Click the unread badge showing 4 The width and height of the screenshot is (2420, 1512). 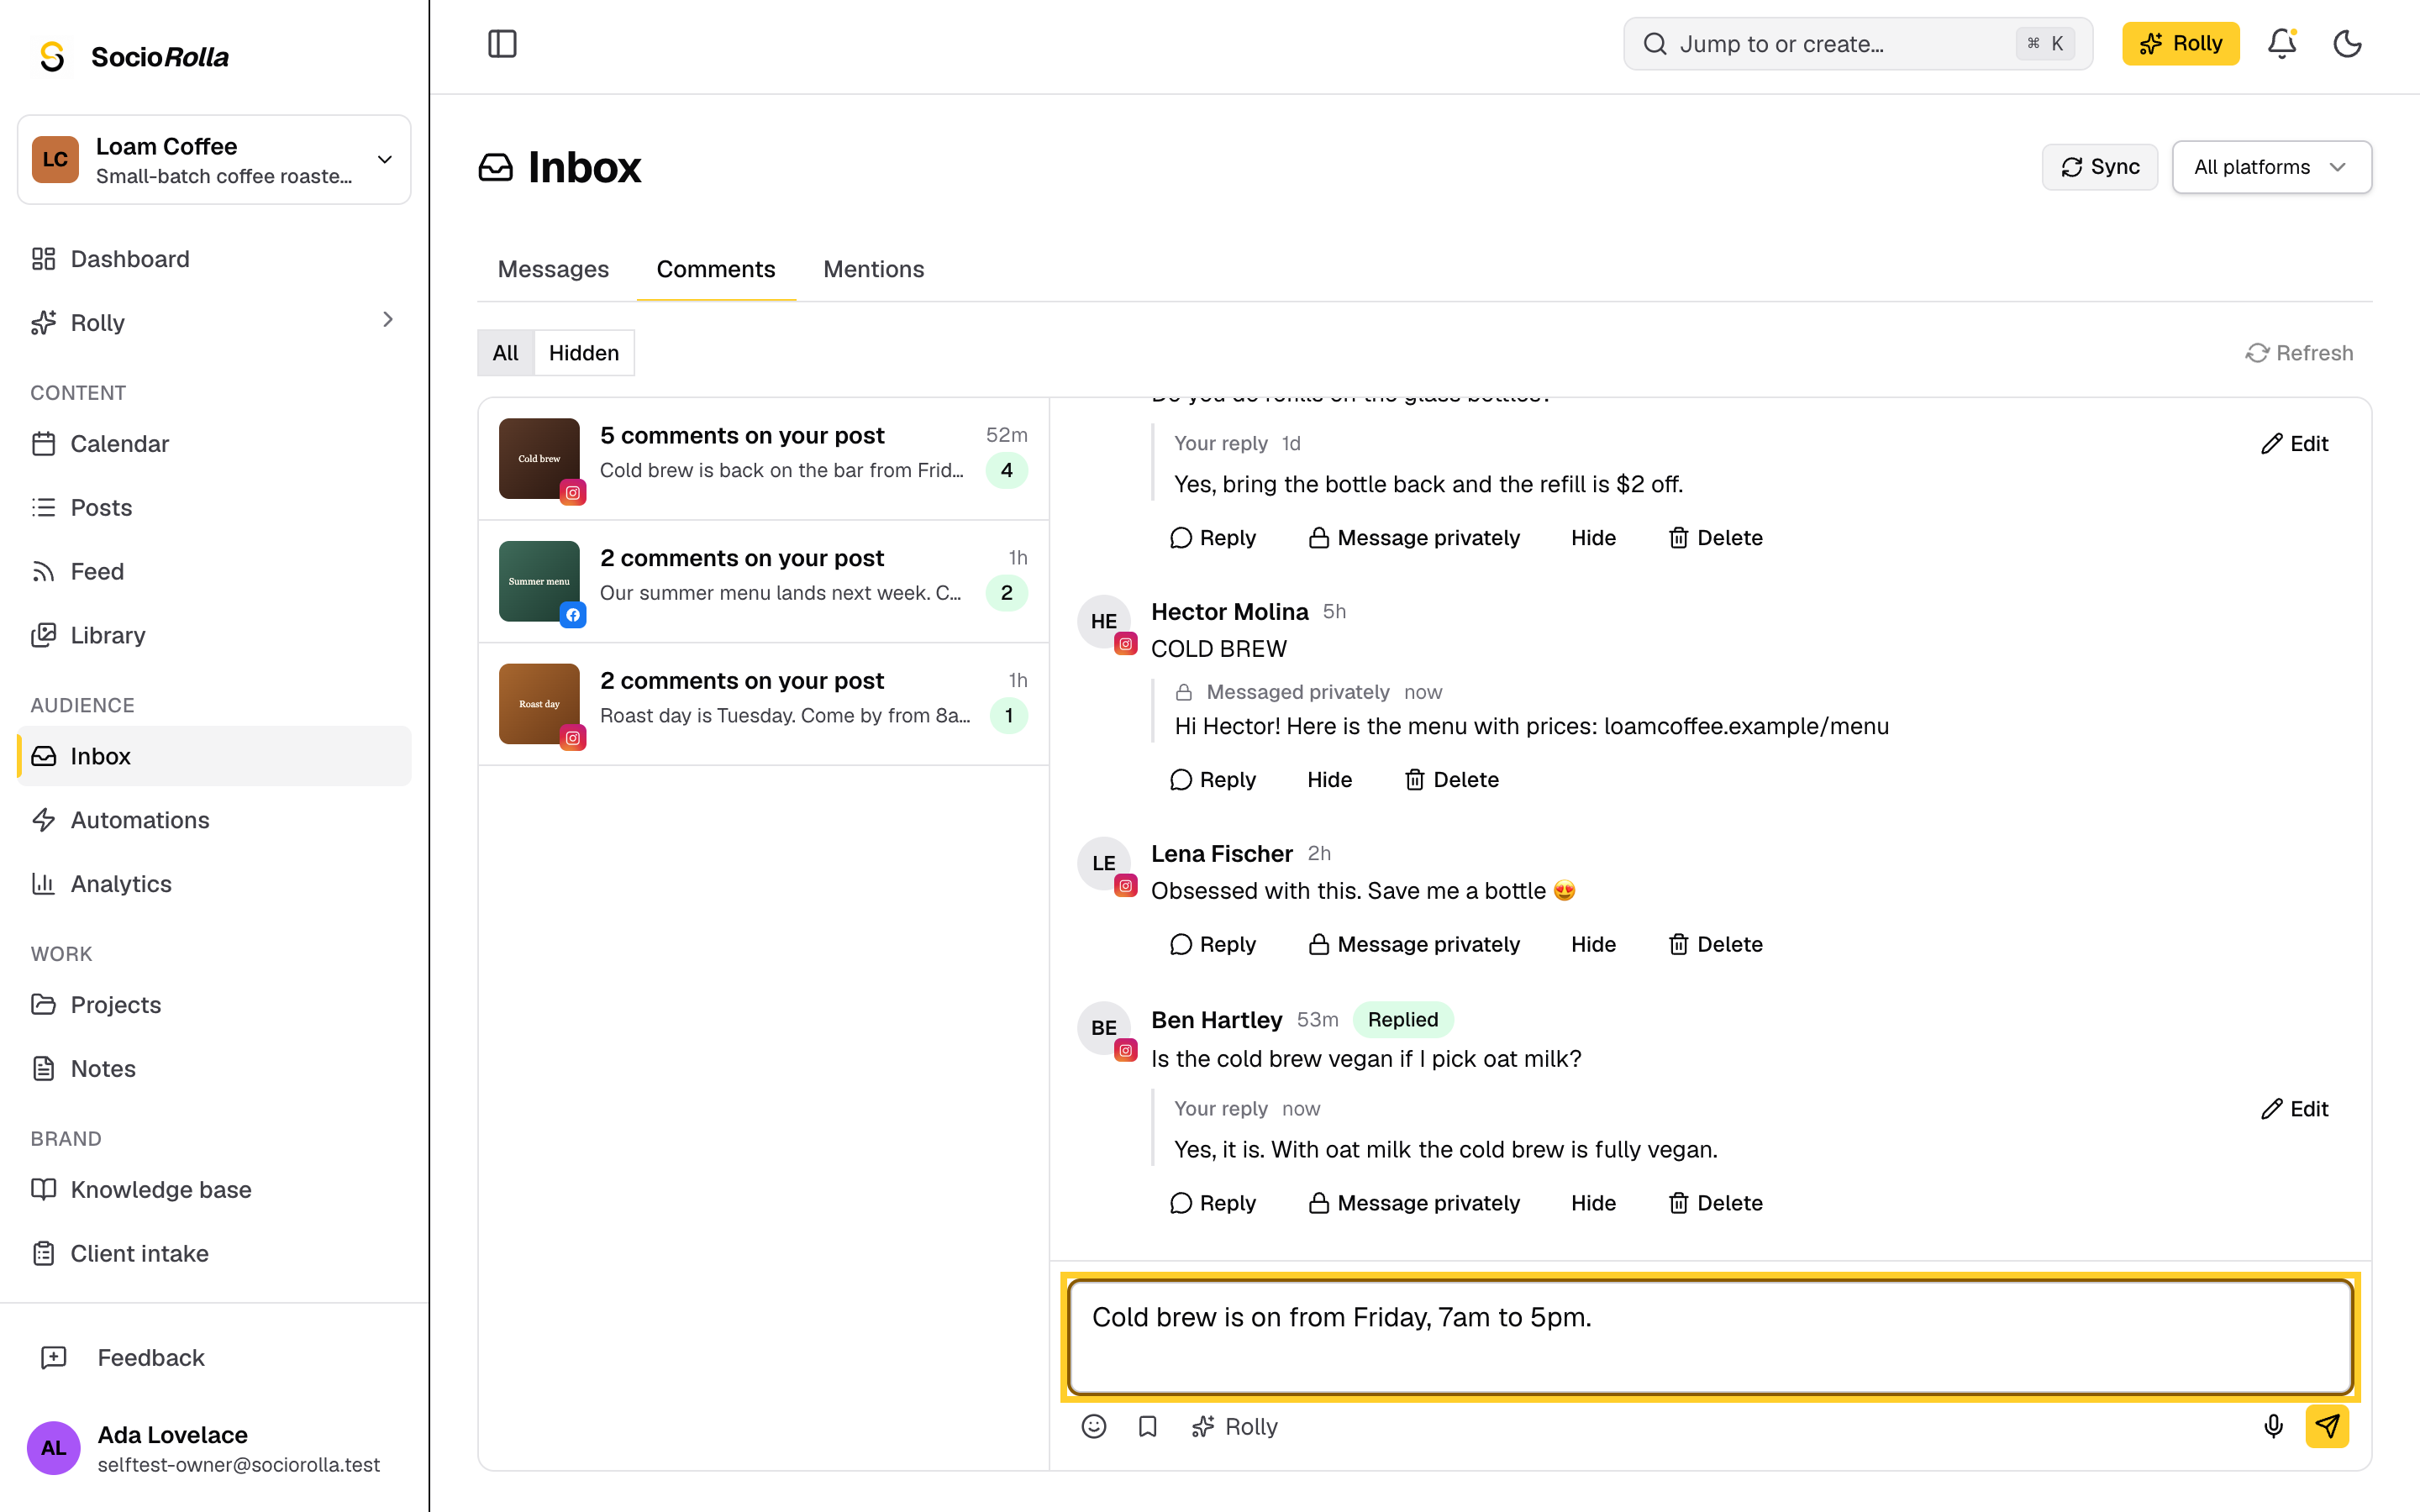coord(1007,470)
